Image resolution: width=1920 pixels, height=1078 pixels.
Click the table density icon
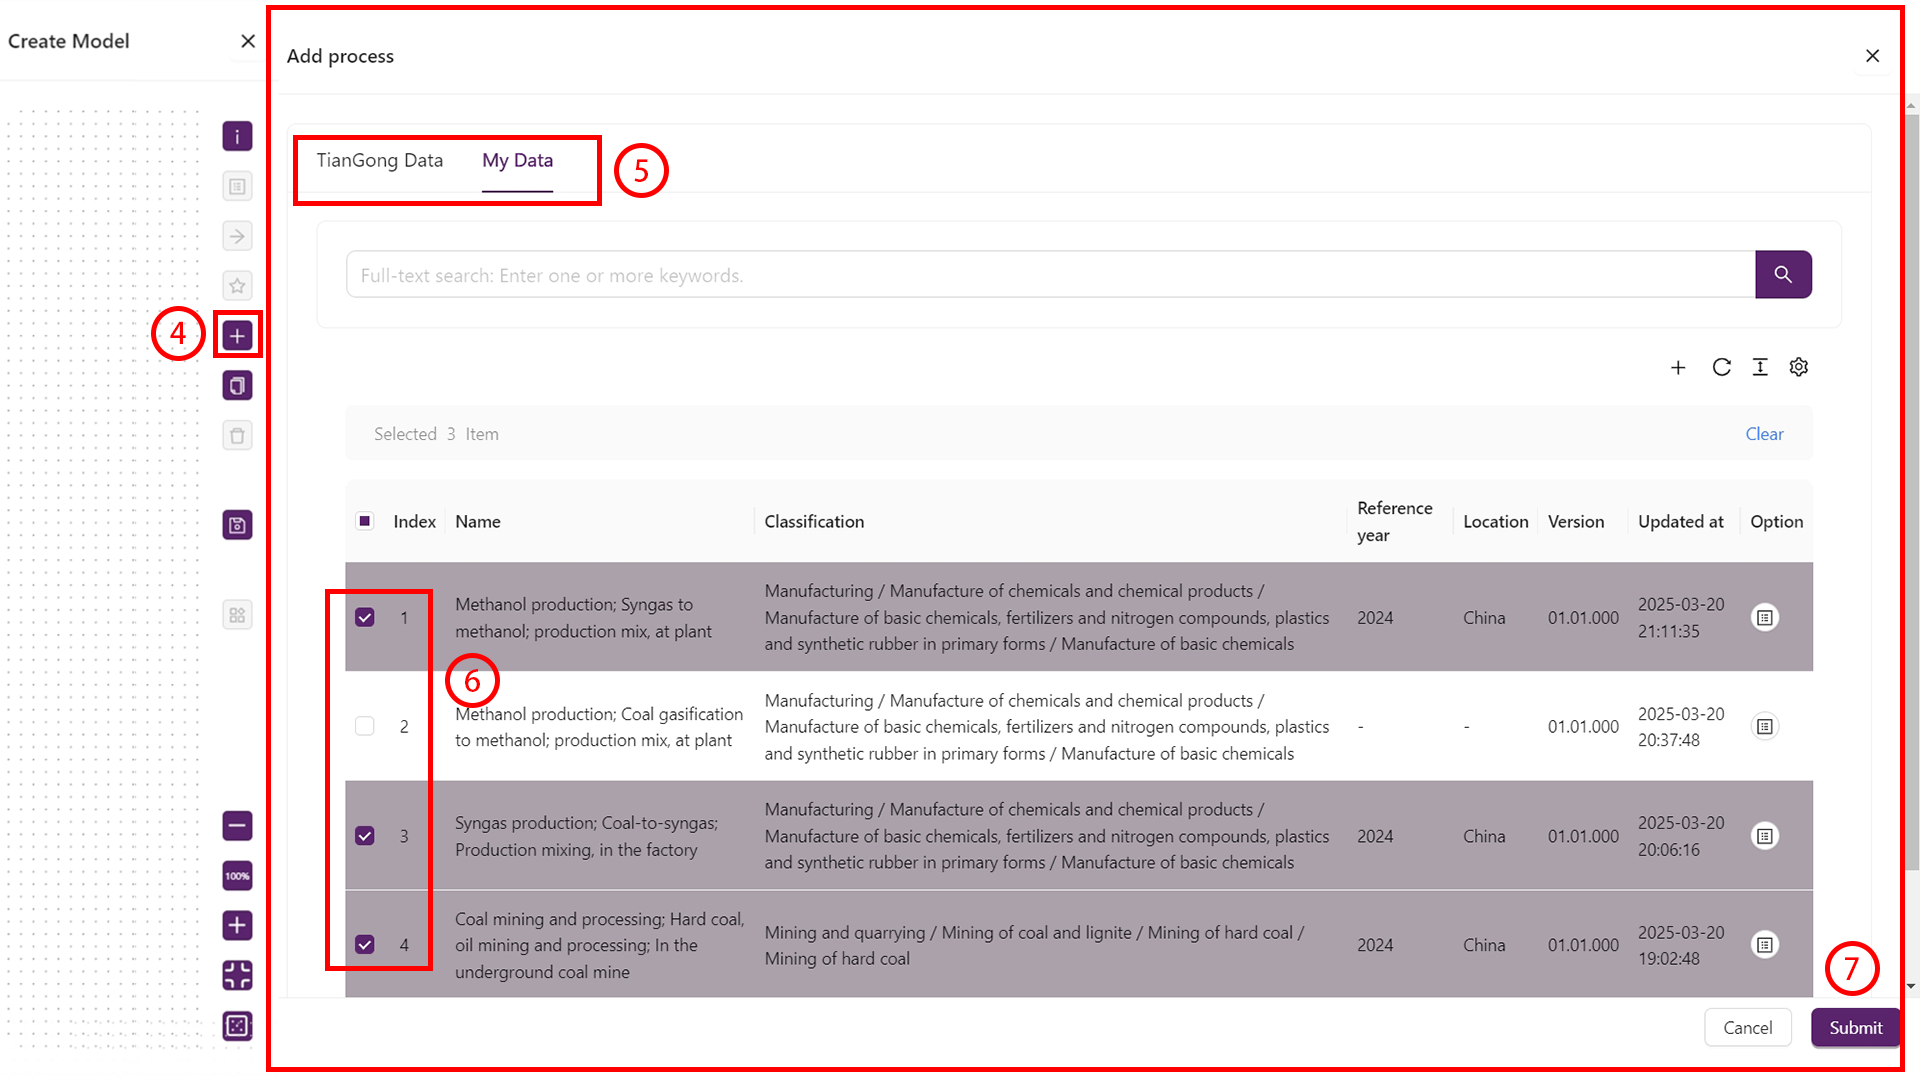[x=1760, y=367]
